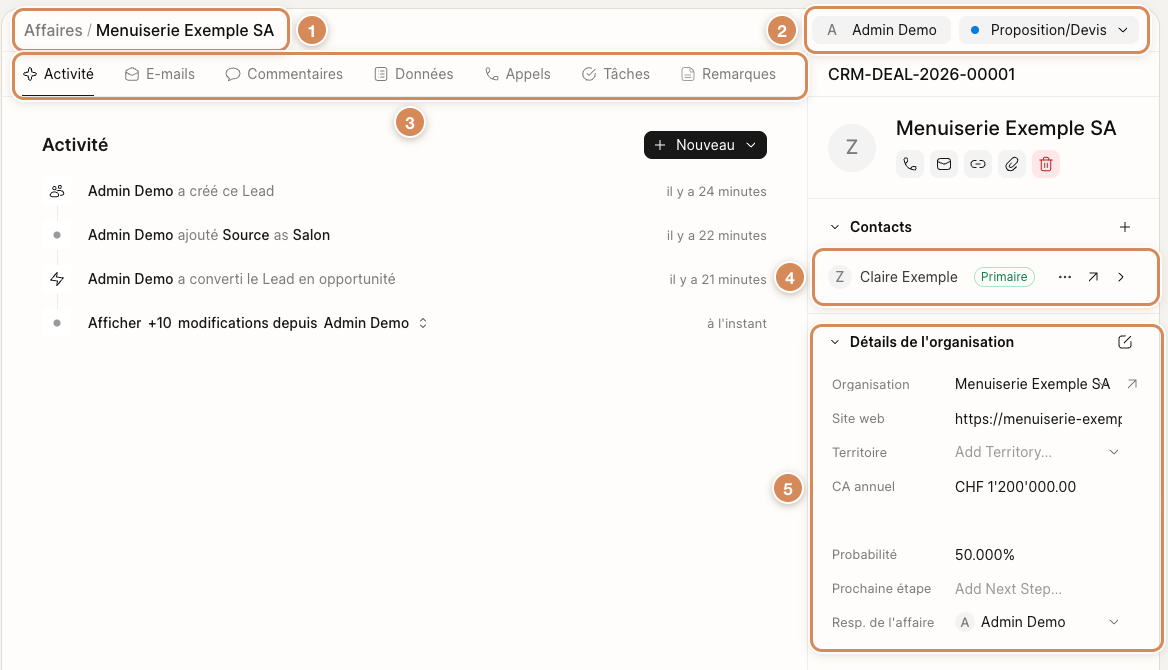Open the Commentaires tab
Screen dimensions: 1168x670
[x=284, y=74]
